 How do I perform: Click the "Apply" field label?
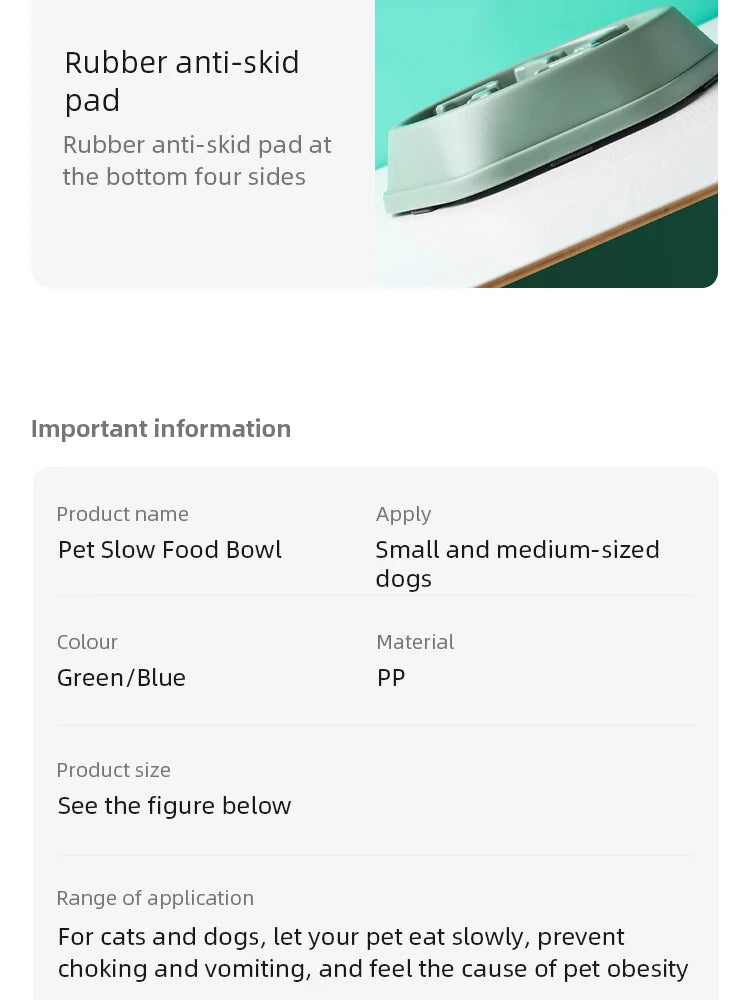click(403, 514)
